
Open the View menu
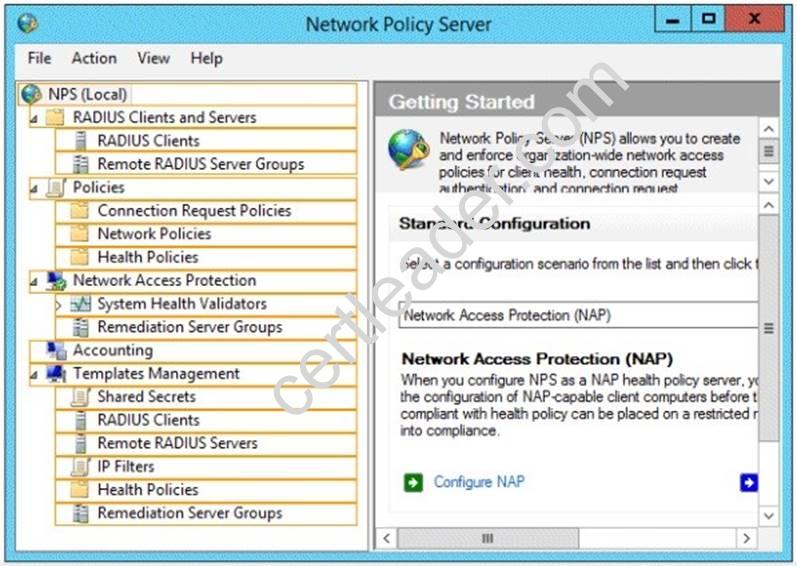click(x=153, y=58)
